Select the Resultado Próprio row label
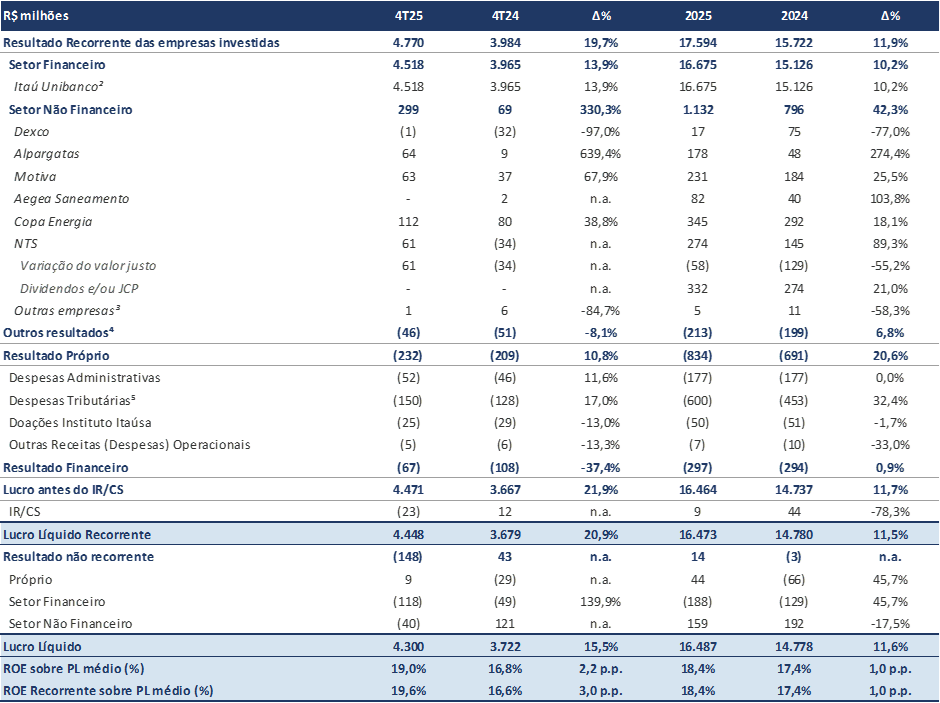This screenshot has width=940, height=703. coord(56,355)
